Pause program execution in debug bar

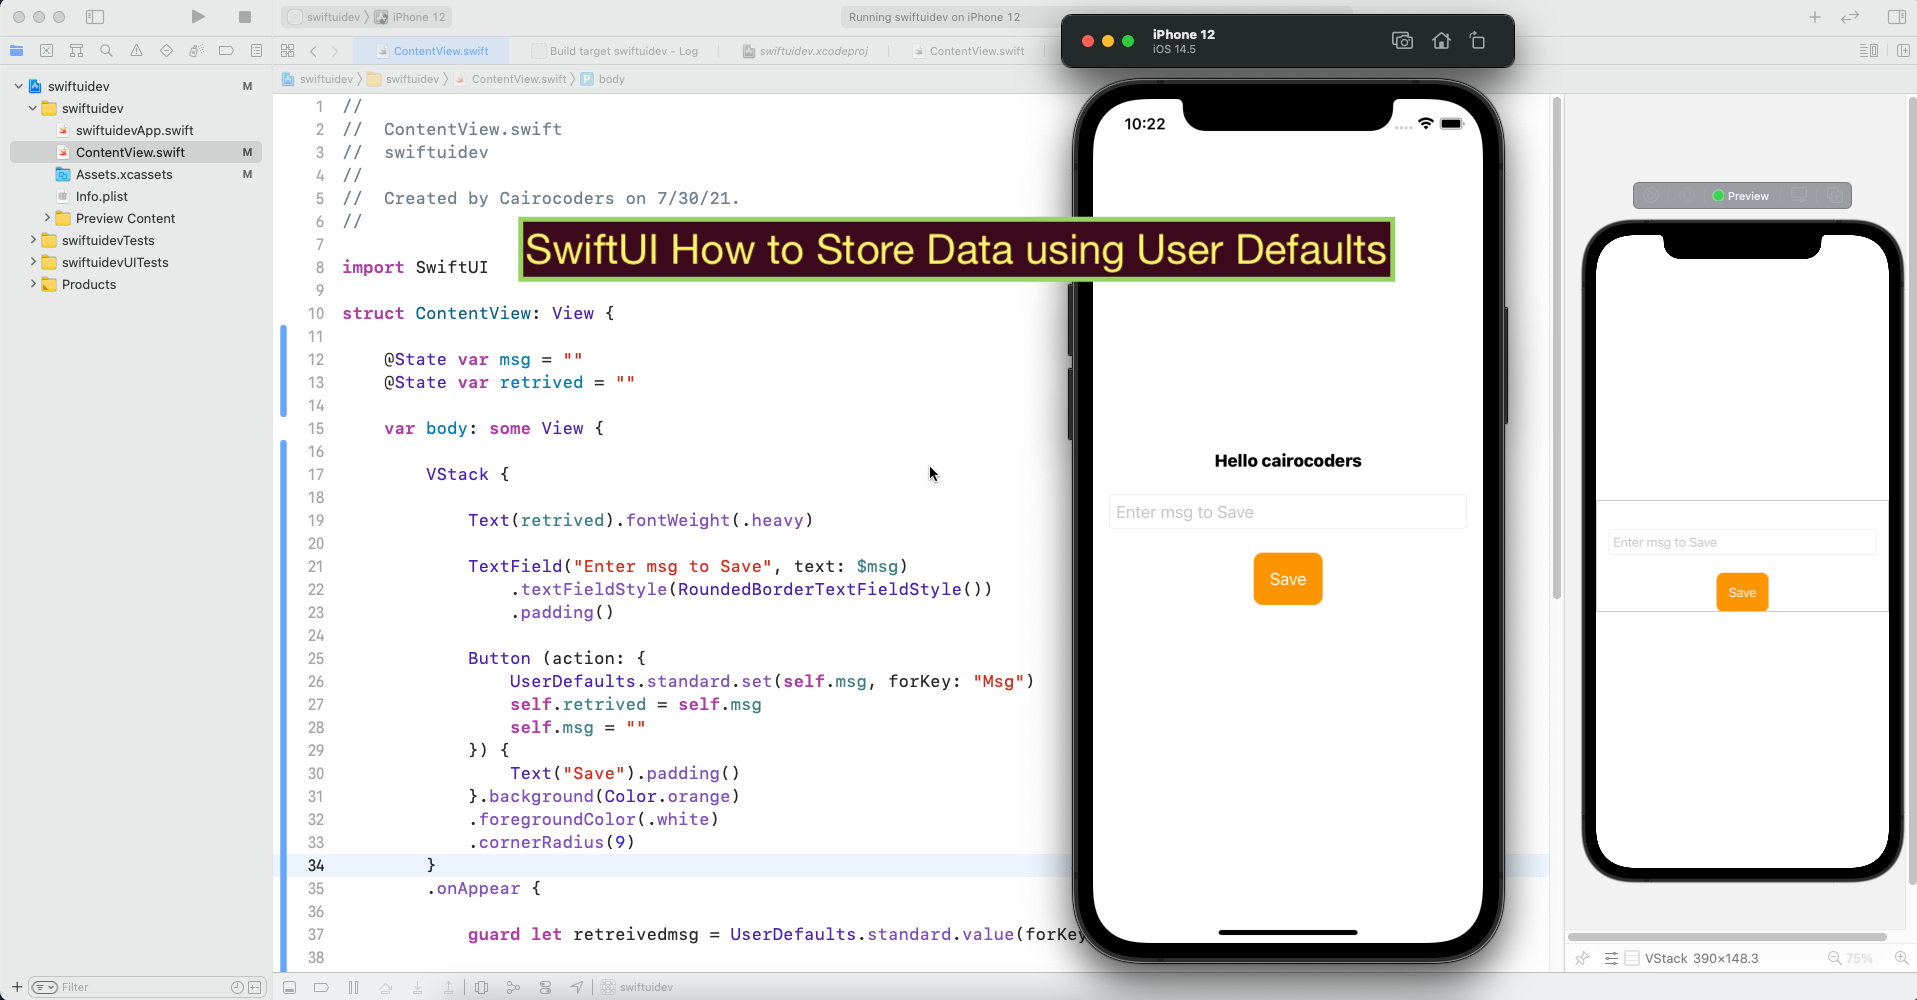(353, 987)
